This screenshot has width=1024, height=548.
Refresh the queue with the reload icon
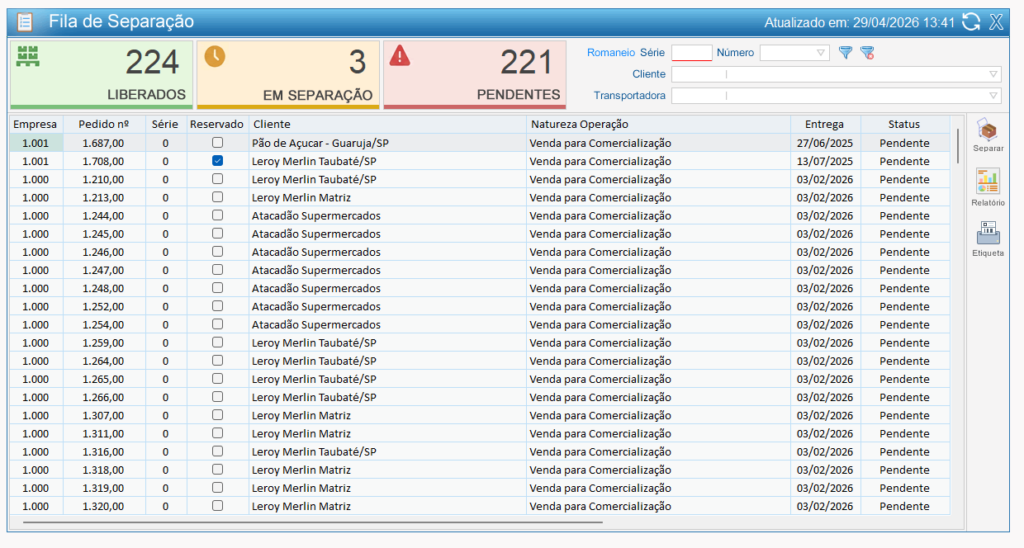(x=971, y=22)
